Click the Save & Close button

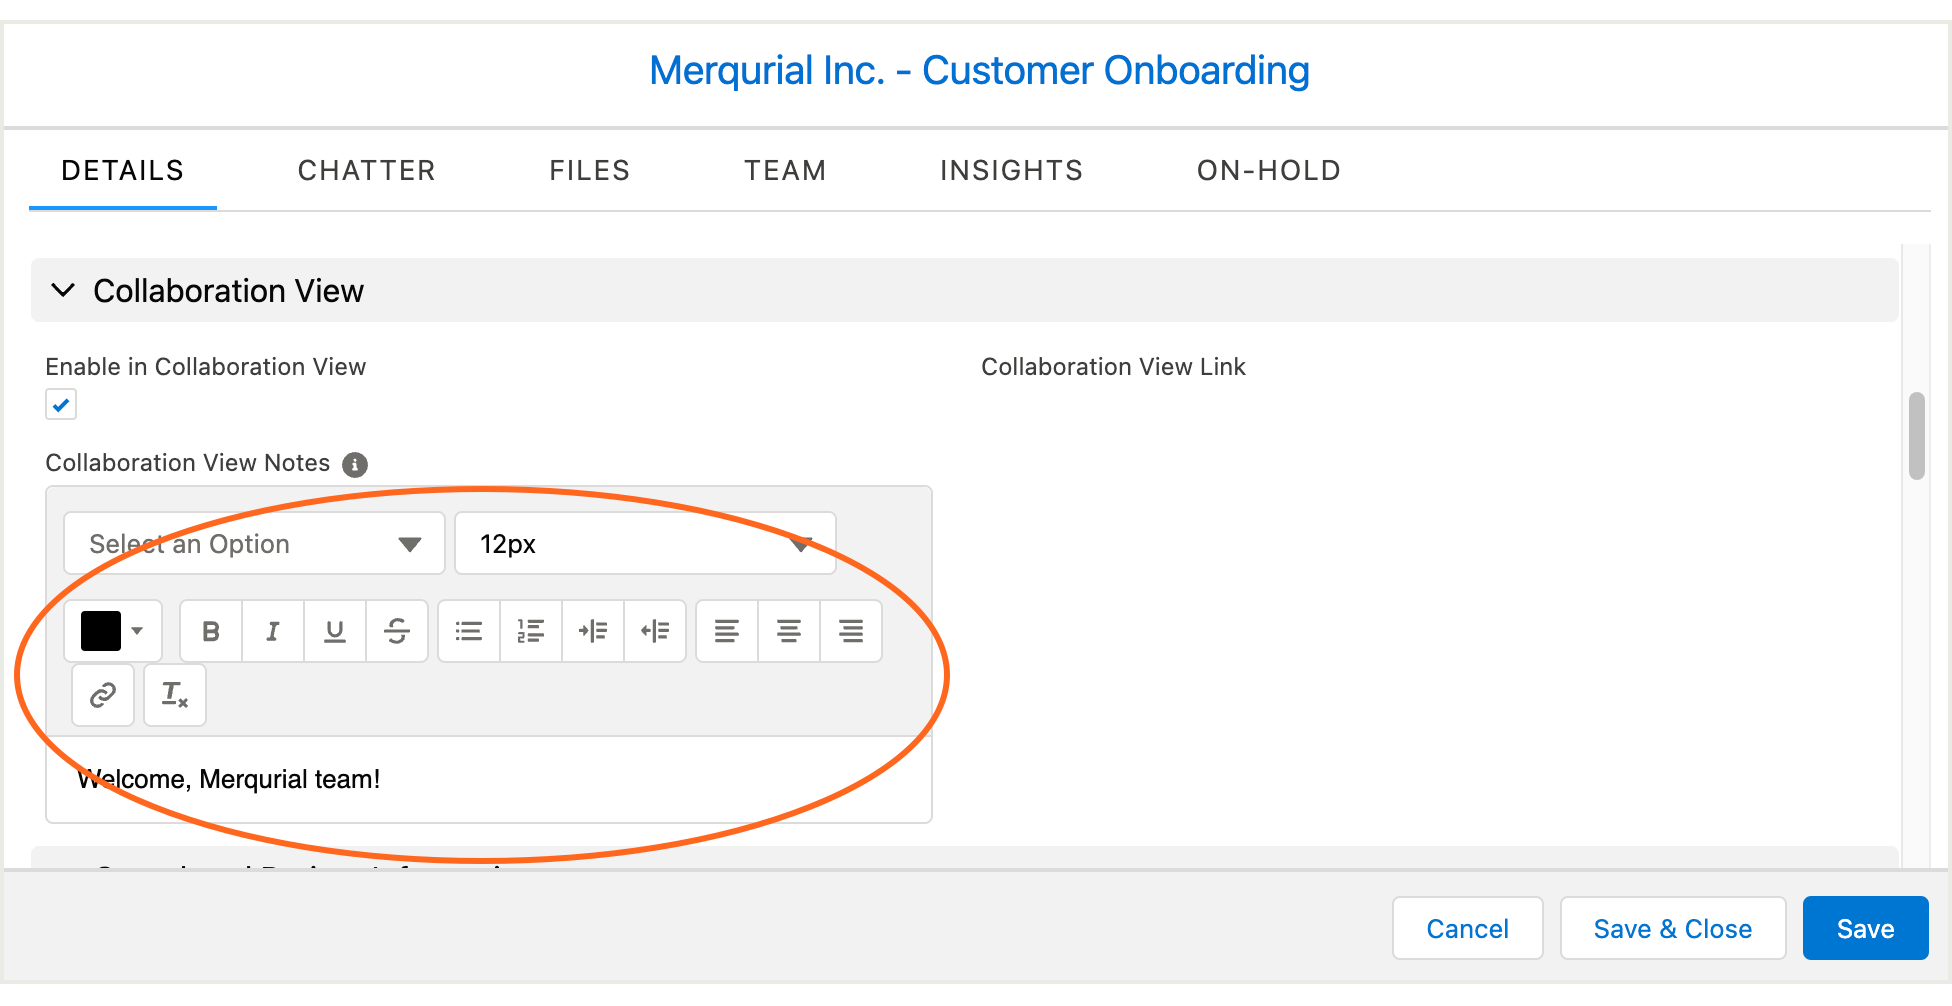pyautogui.click(x=1672, y=928)
